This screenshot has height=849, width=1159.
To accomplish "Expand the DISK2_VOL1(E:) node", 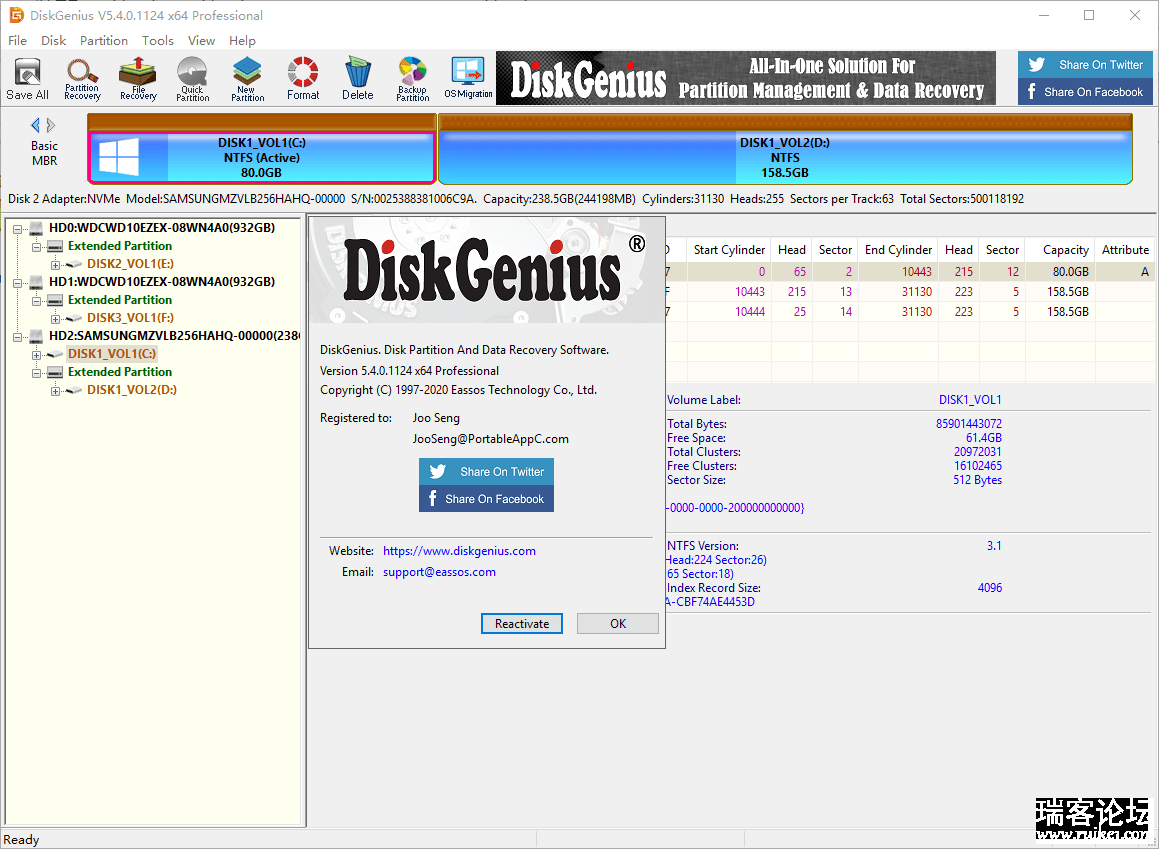I will point(55,265).
